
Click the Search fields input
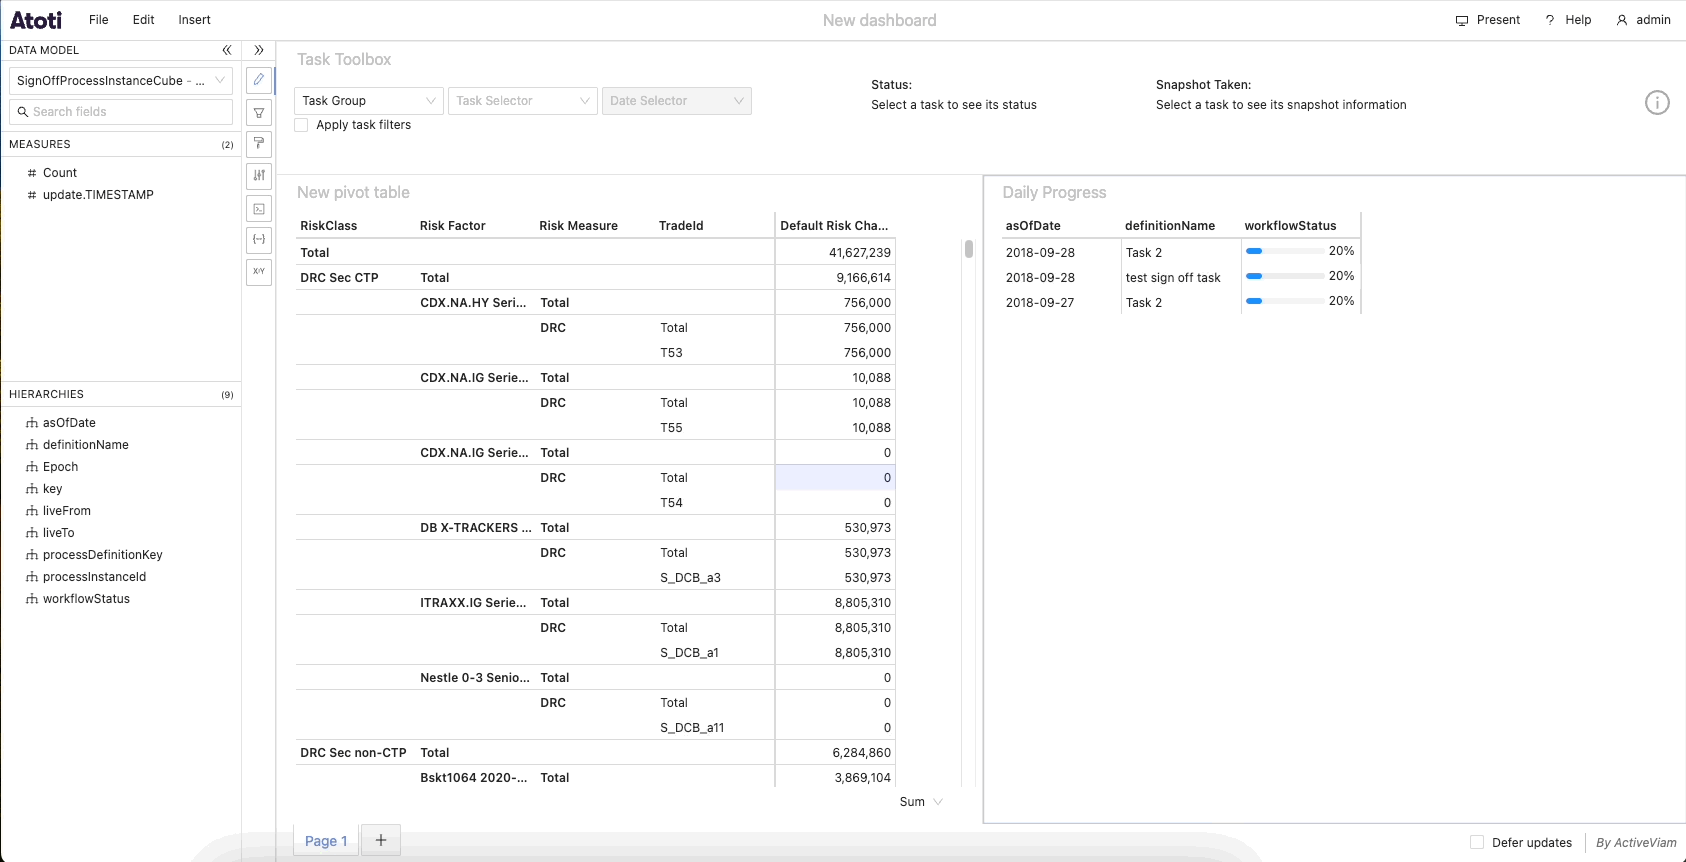[x=120, y=112]
